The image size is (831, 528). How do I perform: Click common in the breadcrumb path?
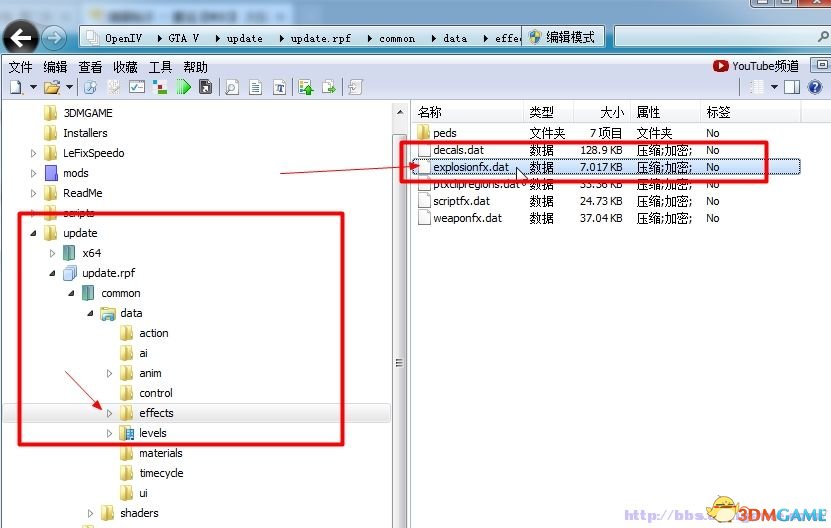(x=397, y=38)
